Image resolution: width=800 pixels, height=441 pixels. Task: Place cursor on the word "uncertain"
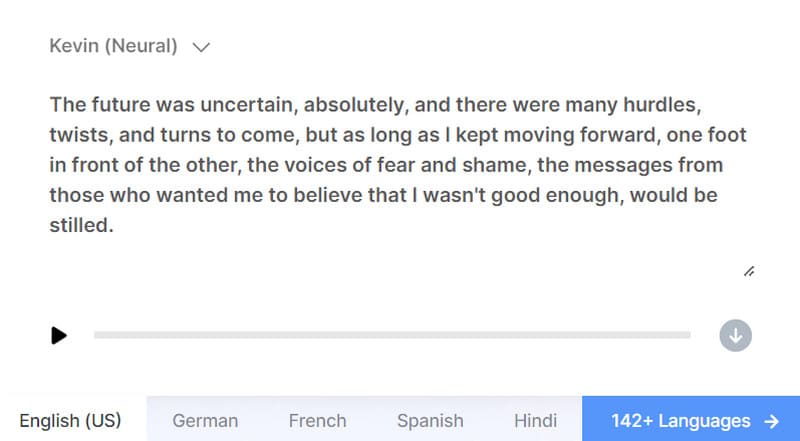tap(244, 104)
